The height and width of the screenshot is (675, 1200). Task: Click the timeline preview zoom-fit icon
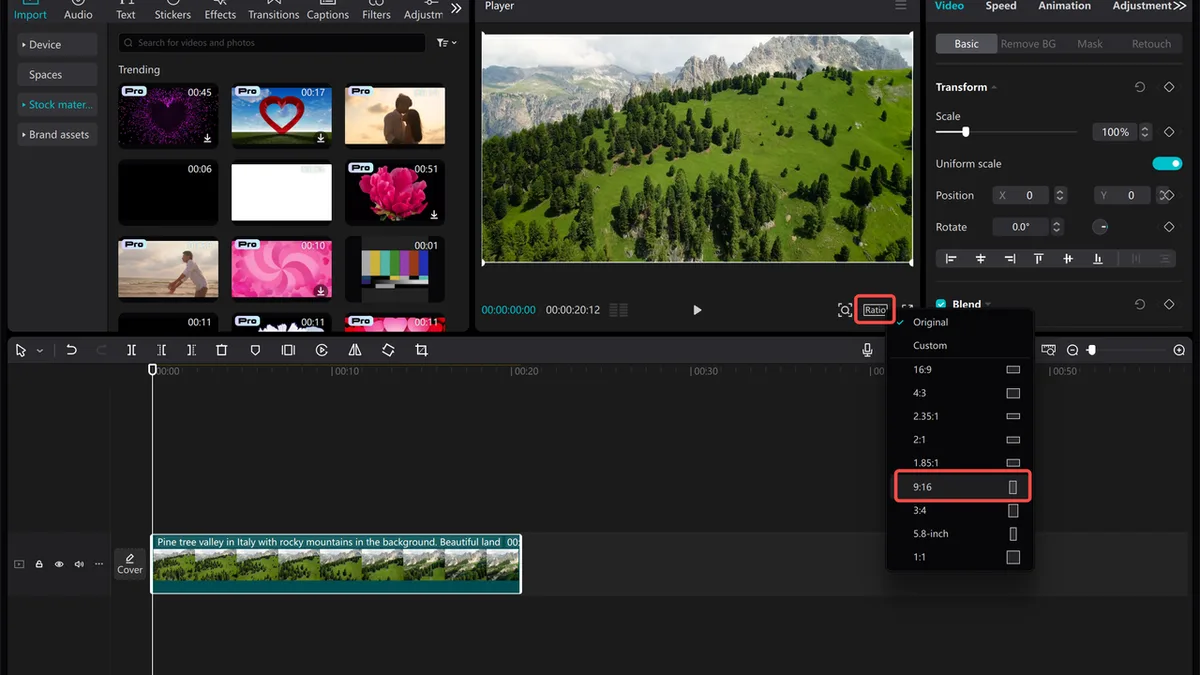pos(1048,350)
